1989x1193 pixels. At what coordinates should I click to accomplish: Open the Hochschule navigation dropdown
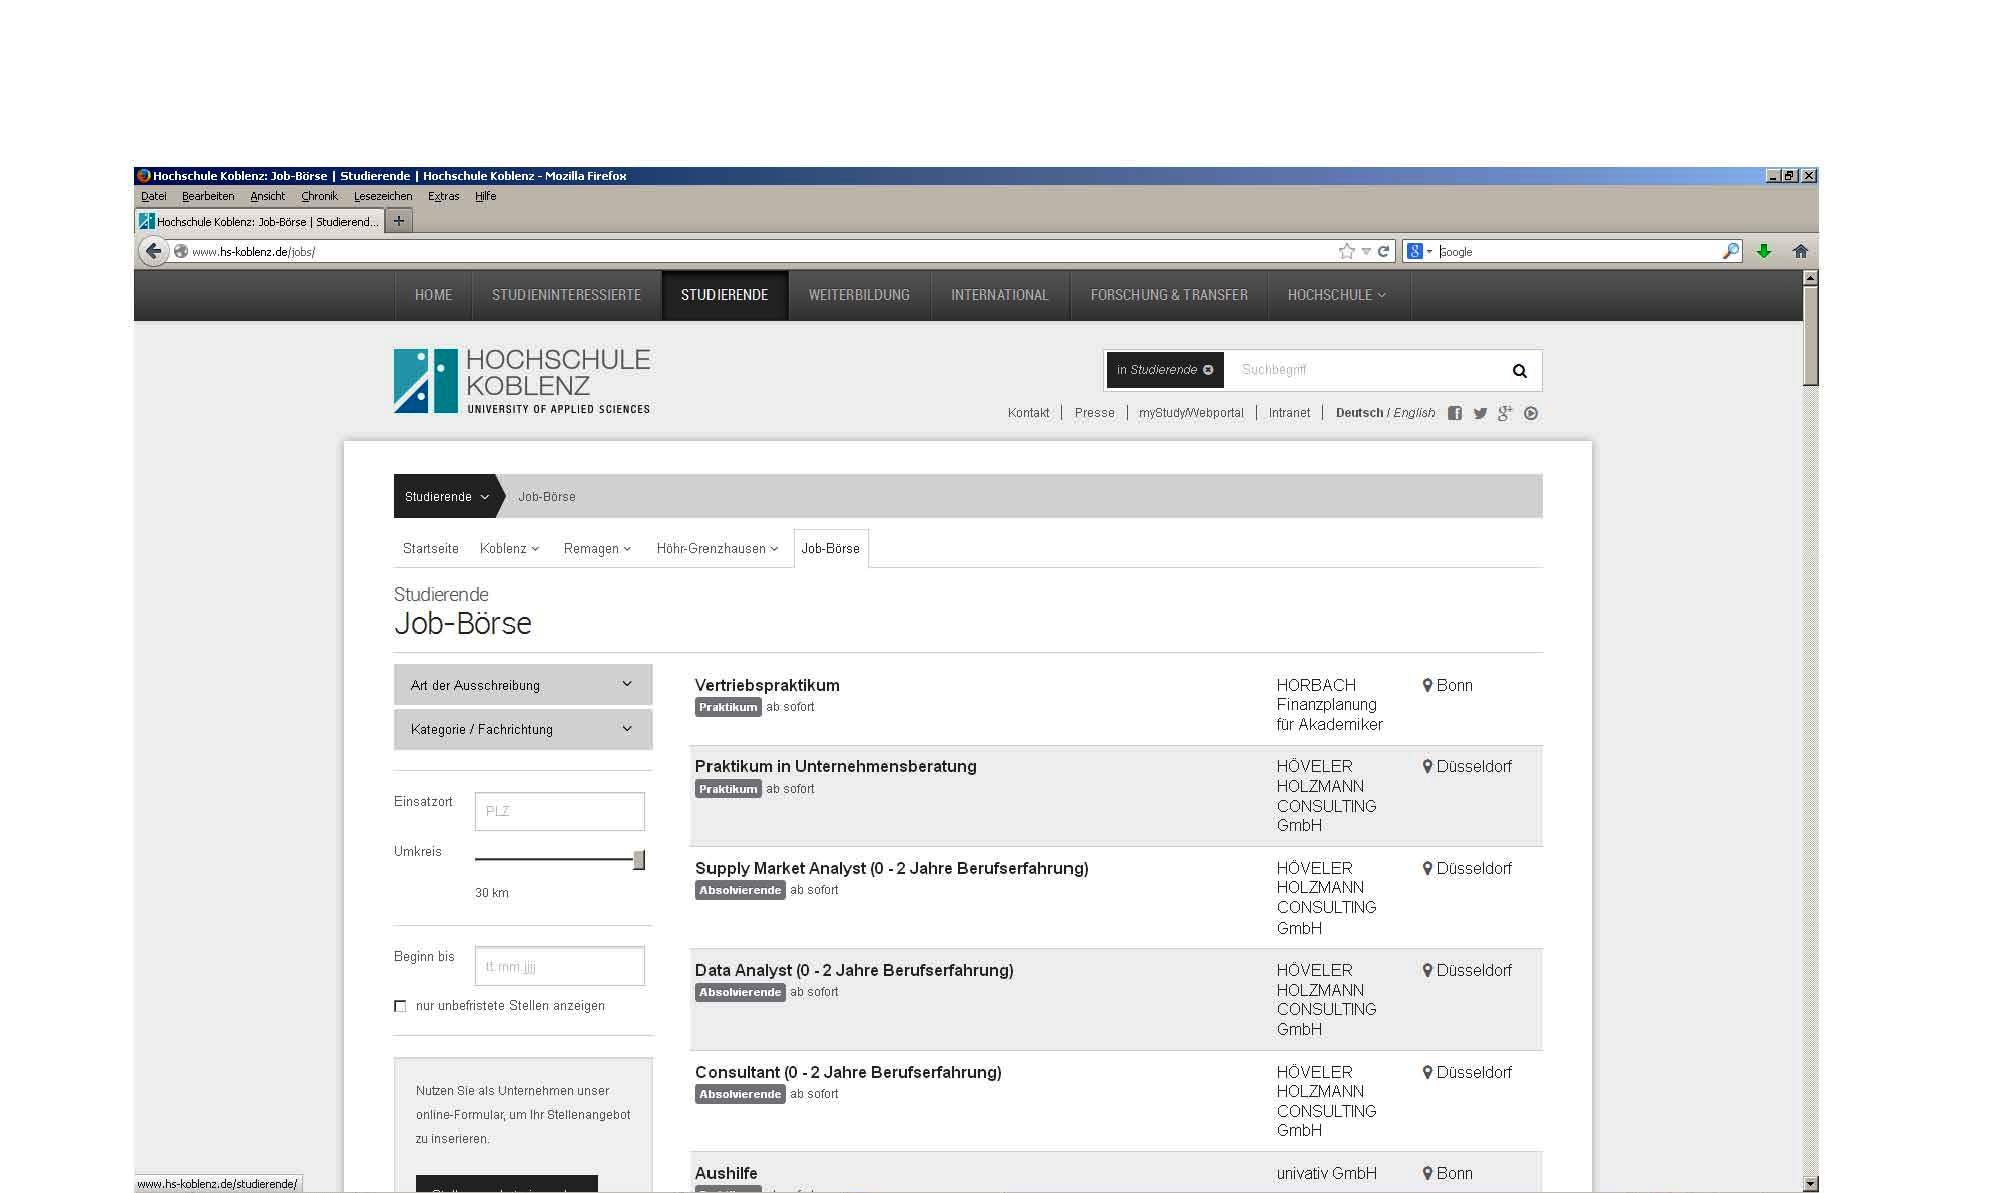tap(1336, 295)
